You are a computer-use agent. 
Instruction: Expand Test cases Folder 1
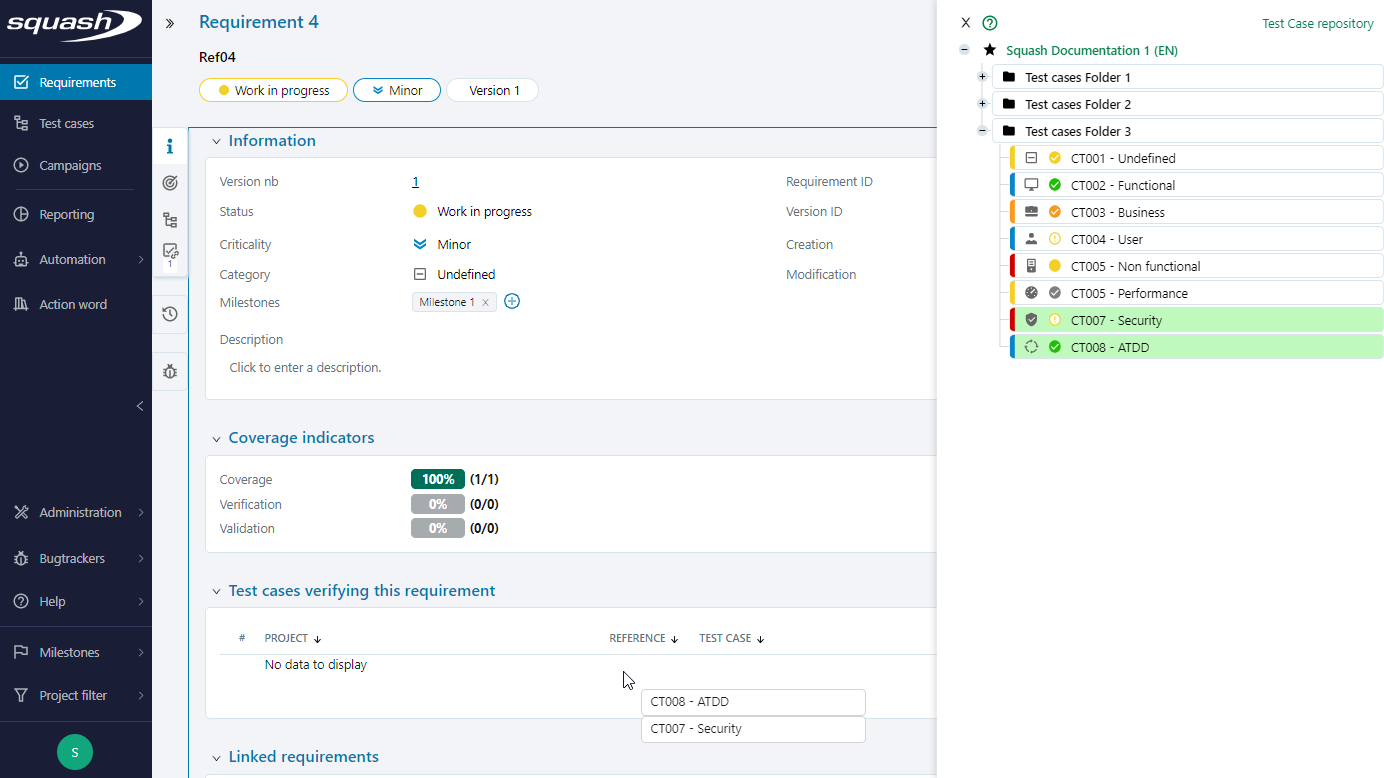[x=982, y=76]
